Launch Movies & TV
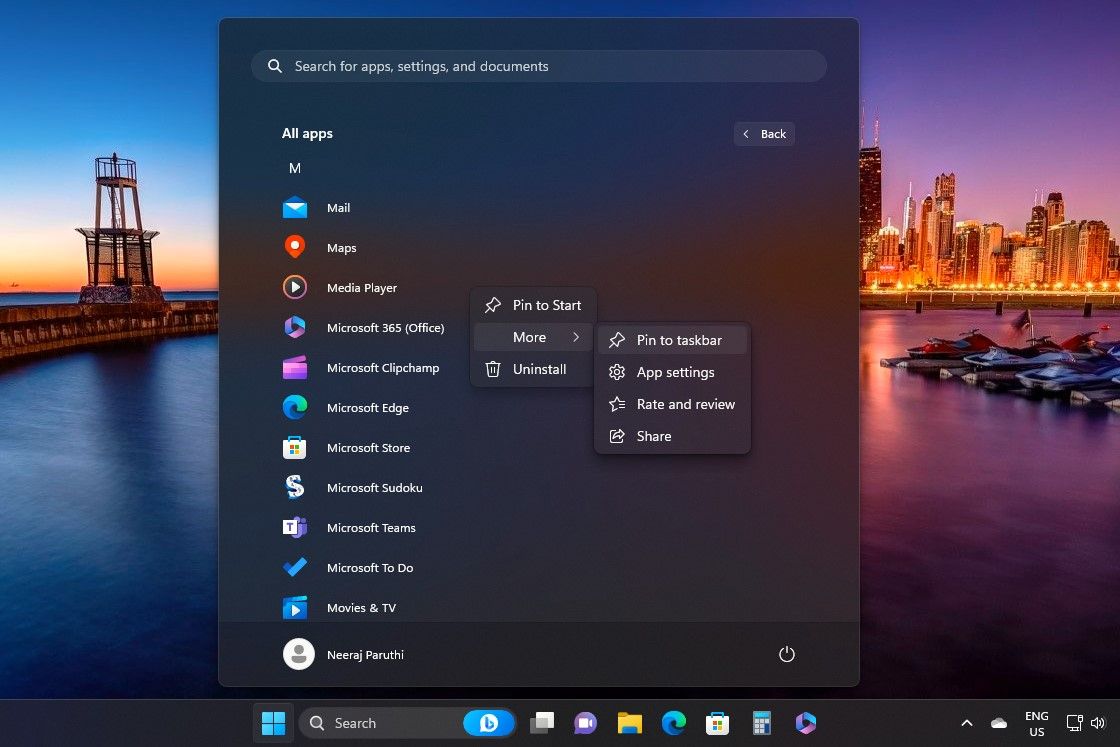 tap(361, 607)
